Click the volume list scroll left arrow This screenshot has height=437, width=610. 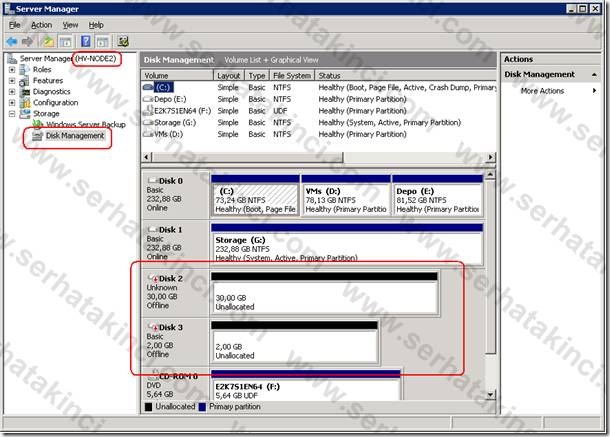click(x=147, y=157)
